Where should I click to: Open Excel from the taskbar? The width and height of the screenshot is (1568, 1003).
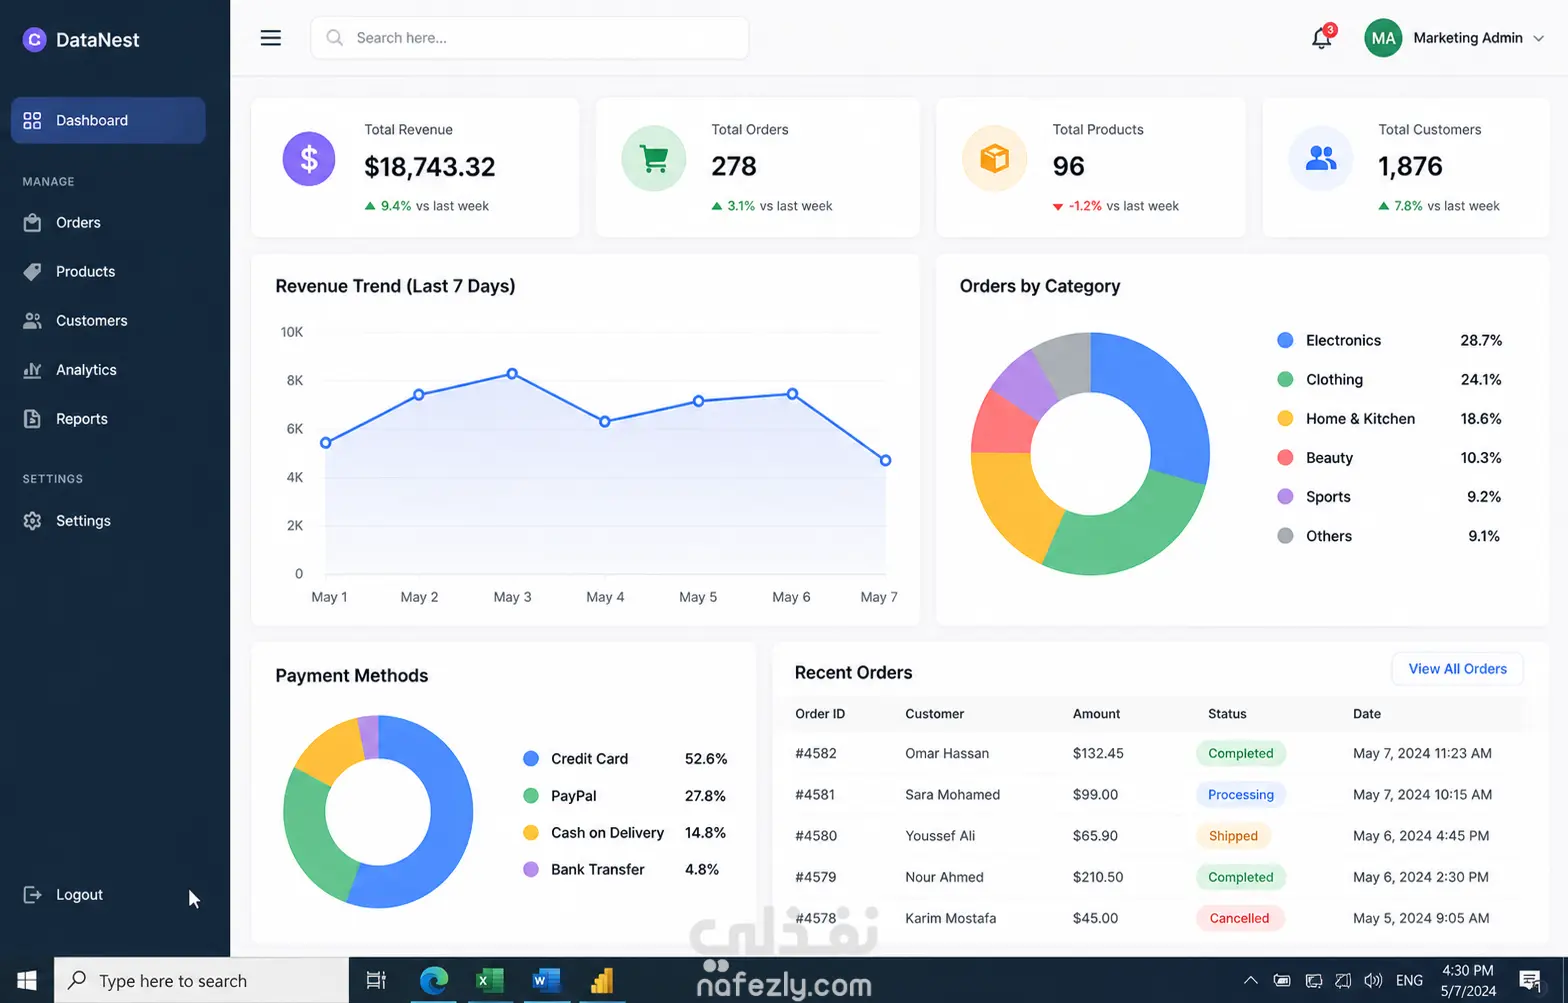coord(489,980)
